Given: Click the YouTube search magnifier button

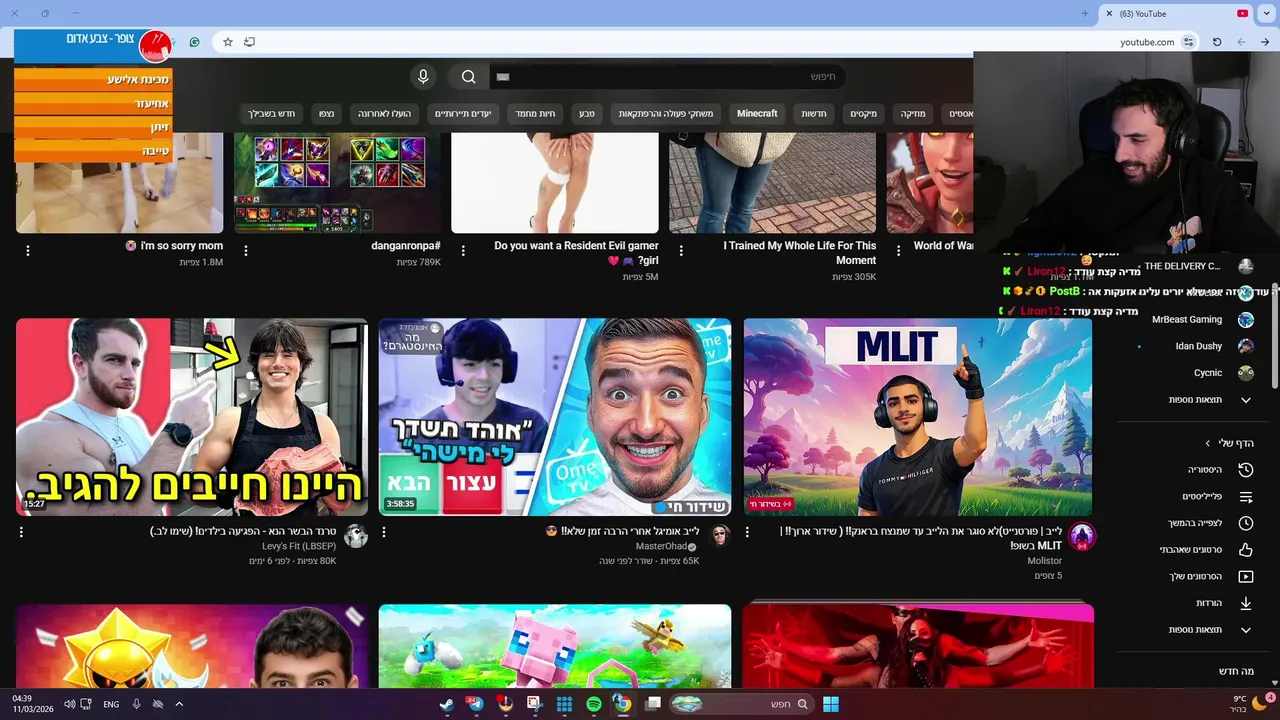Looking at the screenshot, I should click(469, 77).
